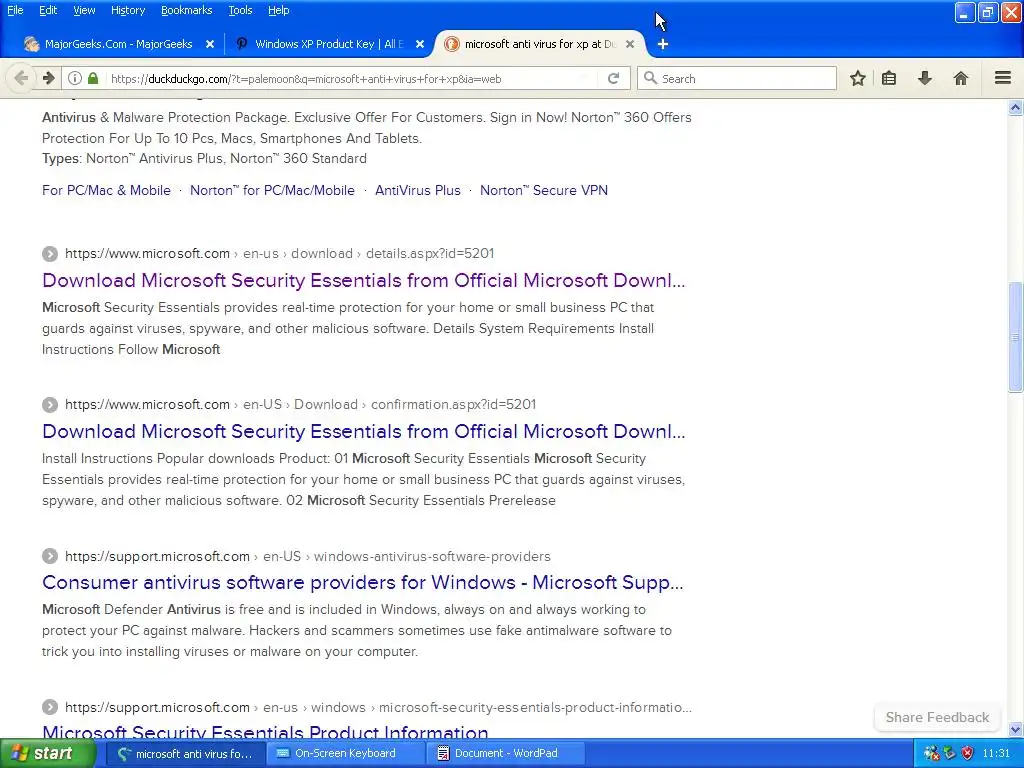The height and width of the screenshot is (768, 1024).
Task: Open the downloads arrow icon
Action: point(925,78)
